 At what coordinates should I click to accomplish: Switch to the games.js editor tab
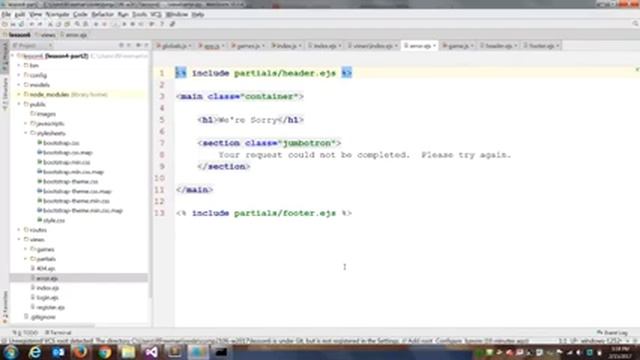[x=247, y=46]
